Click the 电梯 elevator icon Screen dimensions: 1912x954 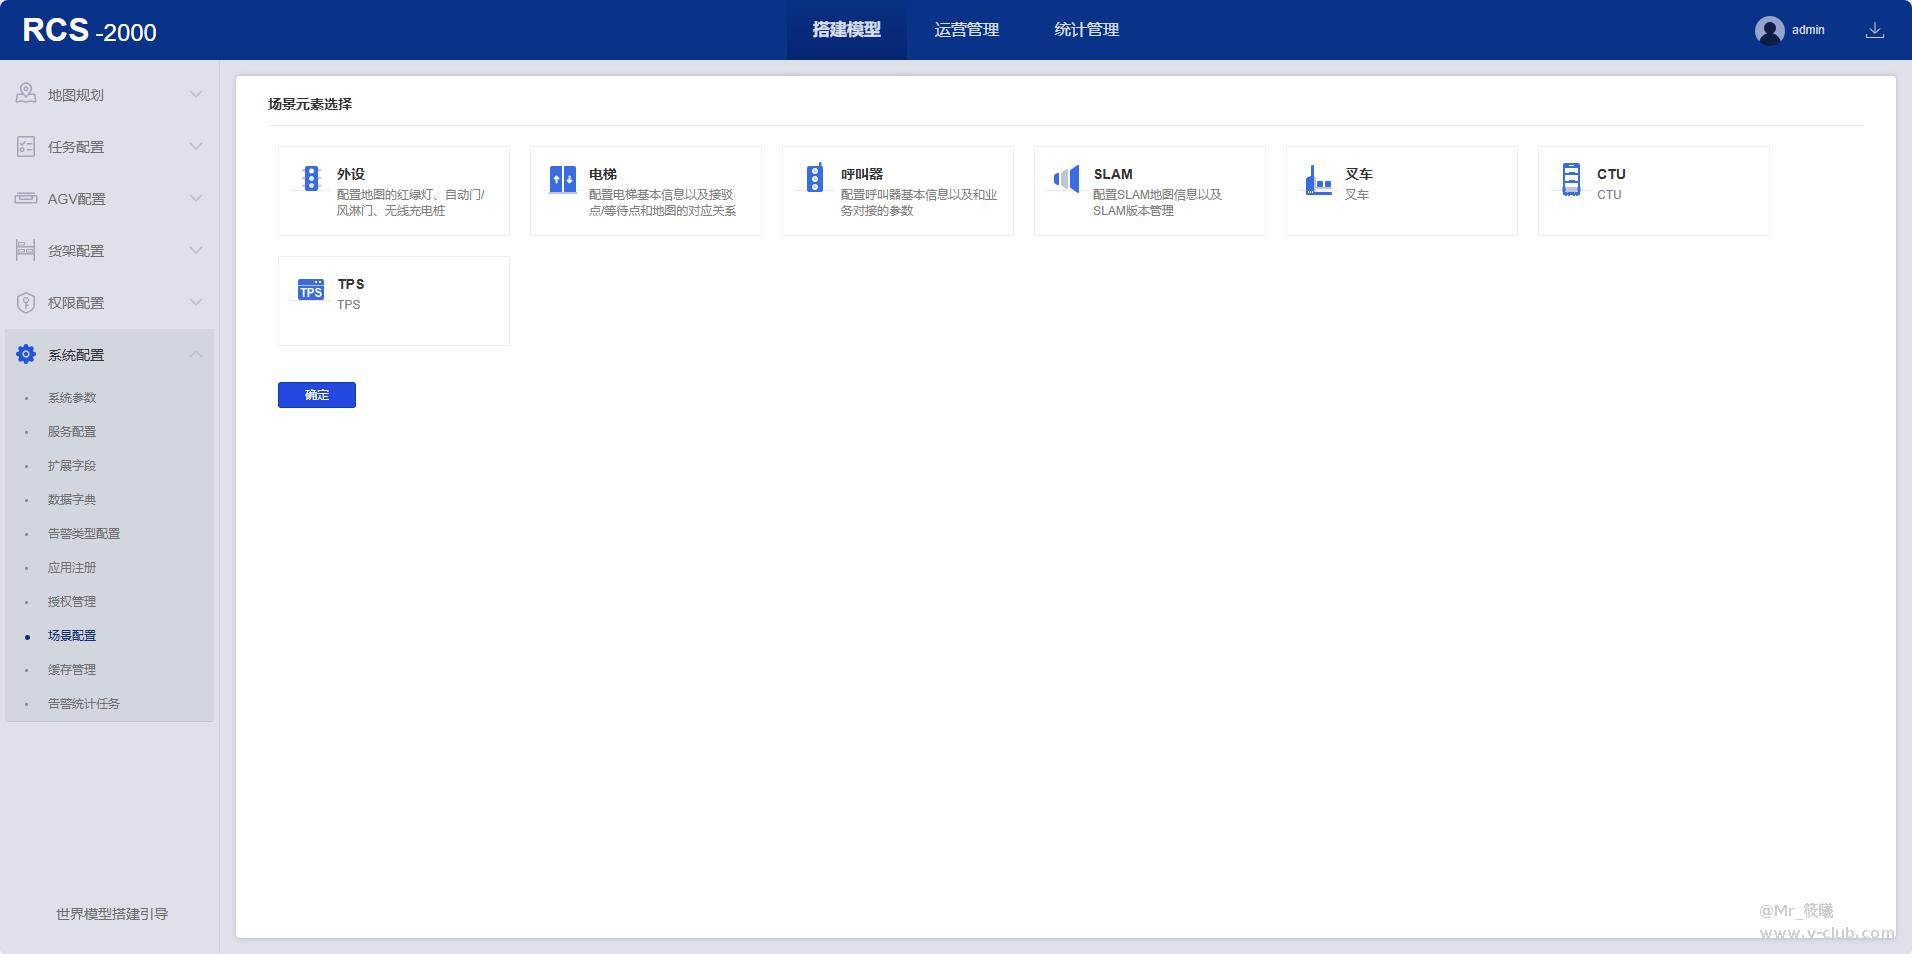click(x=563, y=178)
